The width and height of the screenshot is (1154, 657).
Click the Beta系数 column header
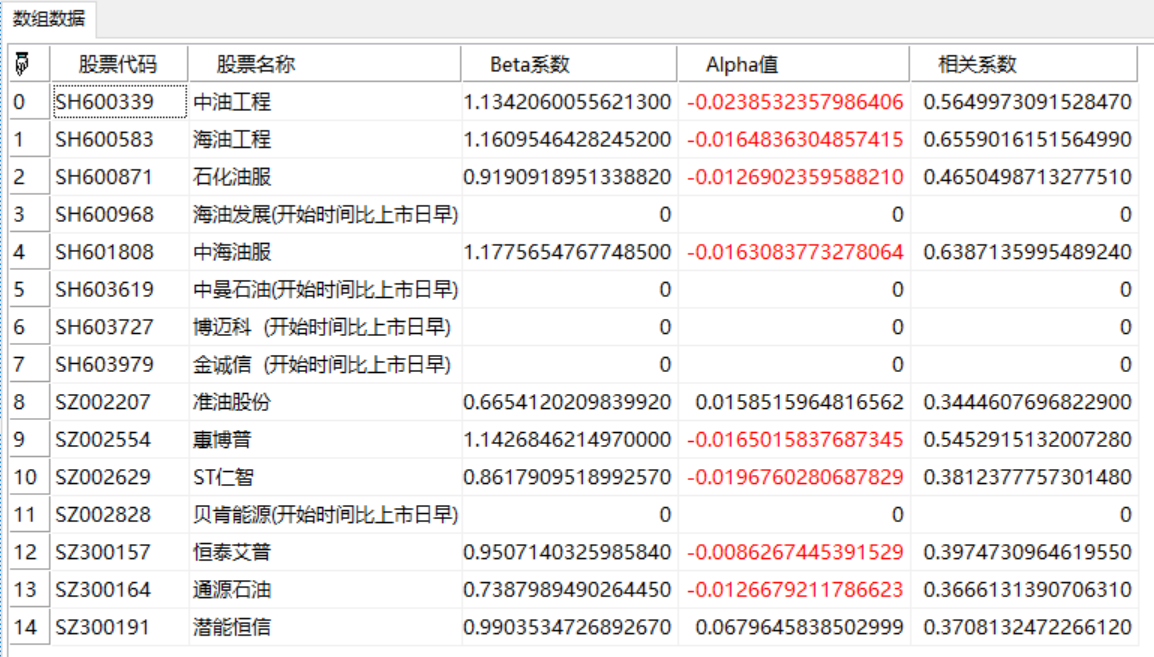[x=530, y=65]
